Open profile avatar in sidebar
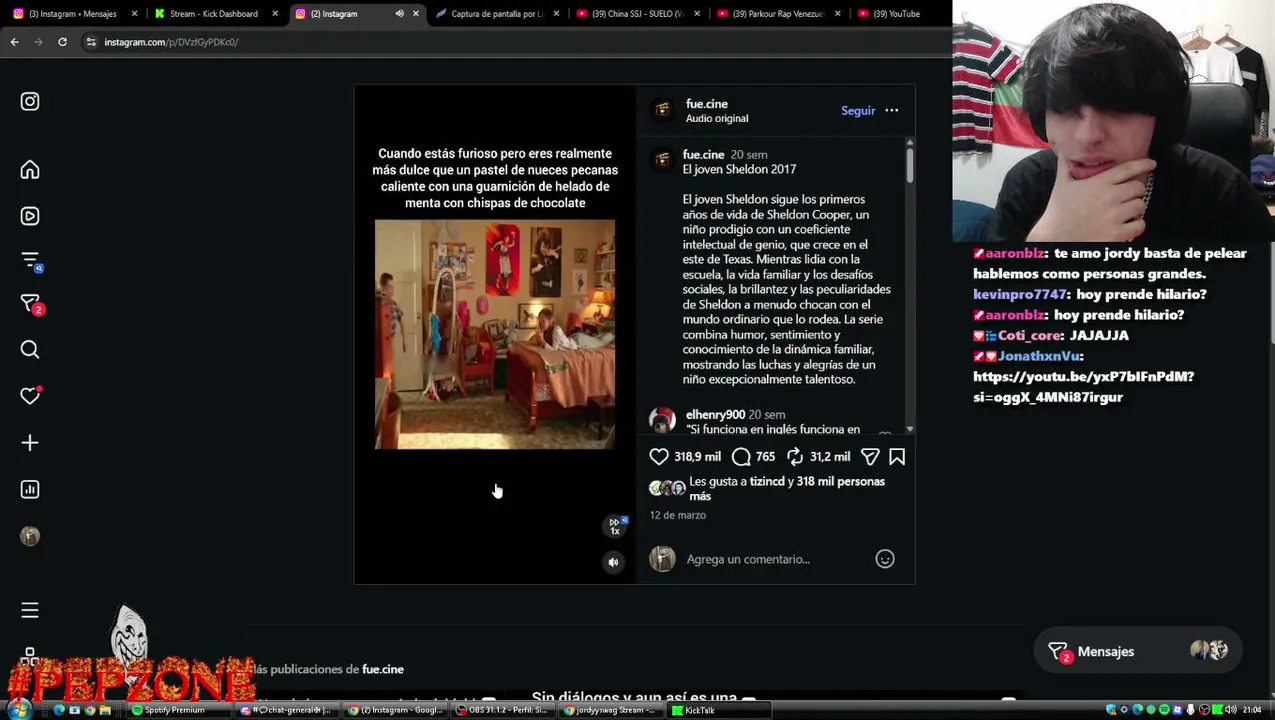The height and width of the screenshot is (720, 1275). click(x=30, y=536)
